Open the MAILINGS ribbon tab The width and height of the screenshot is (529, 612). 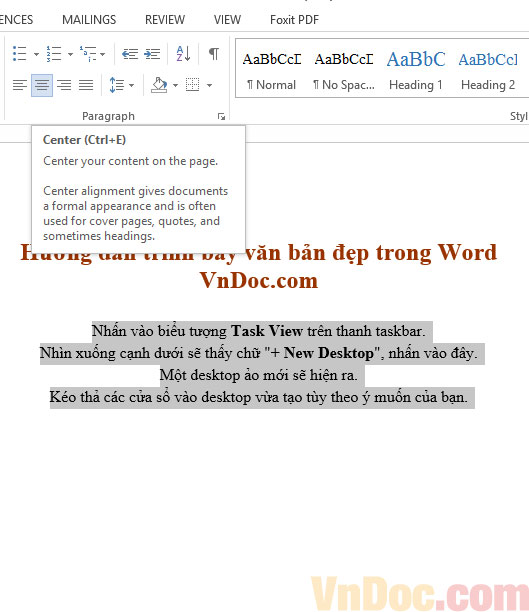click(89, 20)
